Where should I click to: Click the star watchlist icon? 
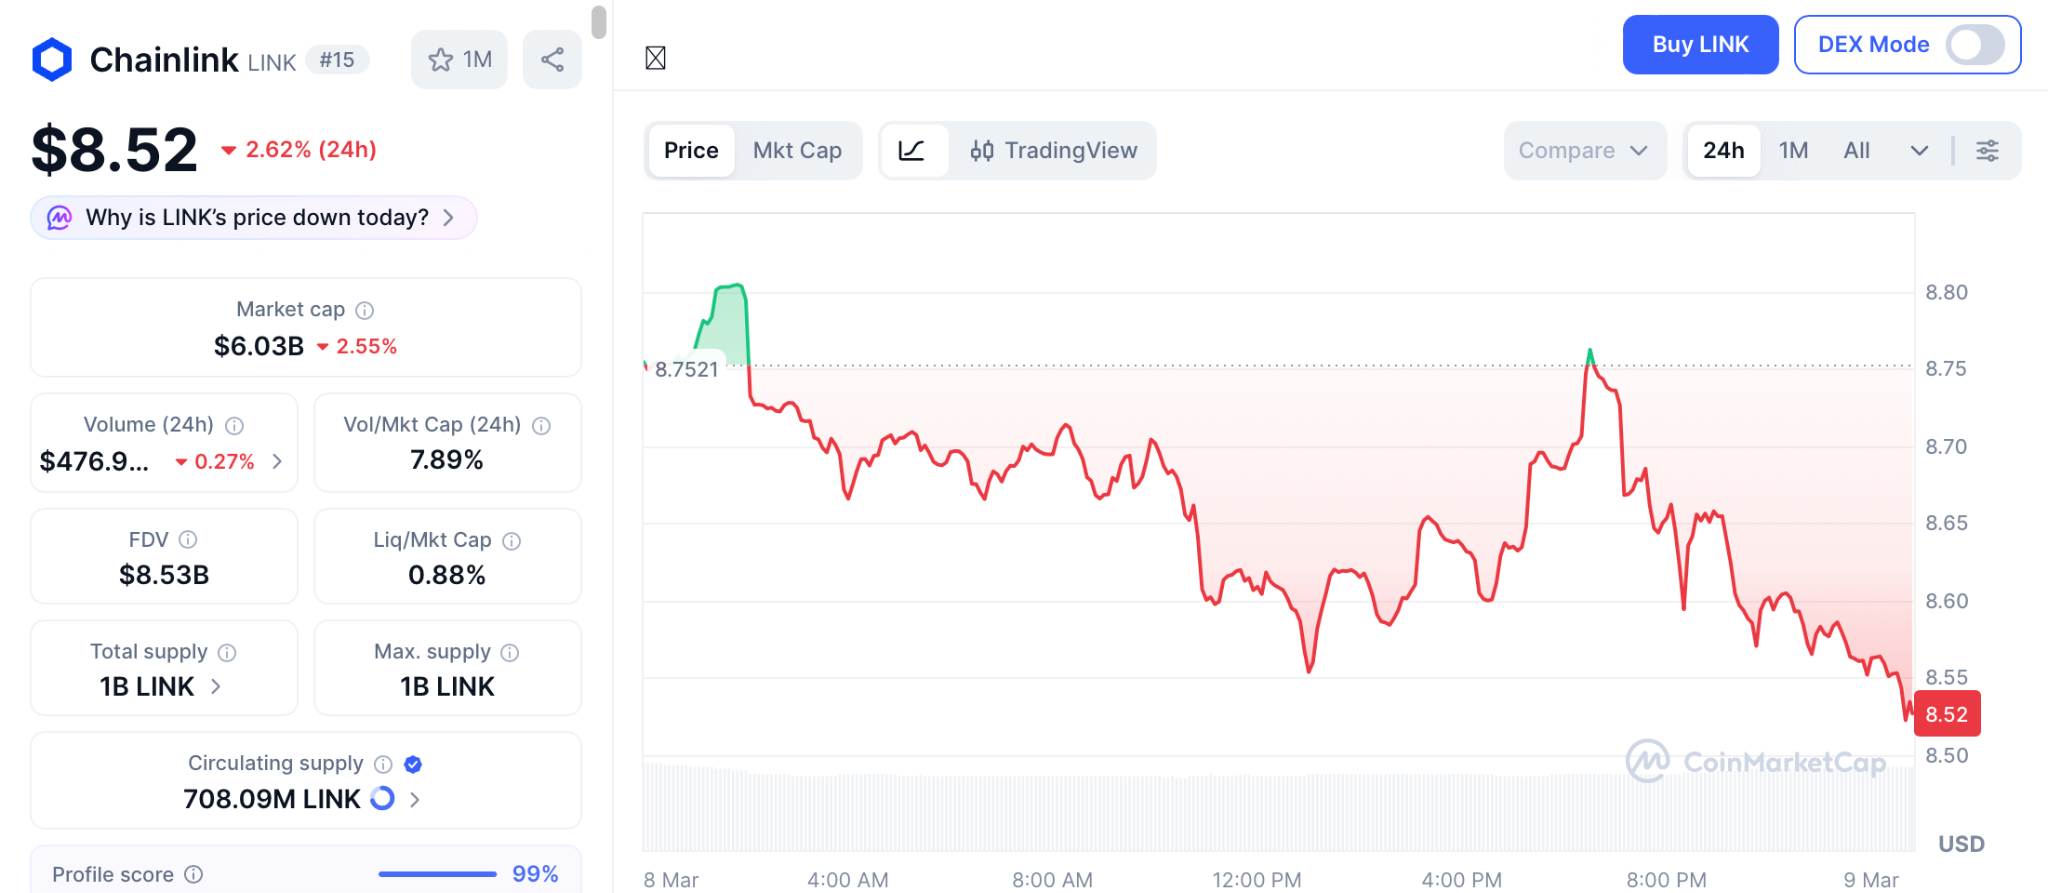coord(441,60)
